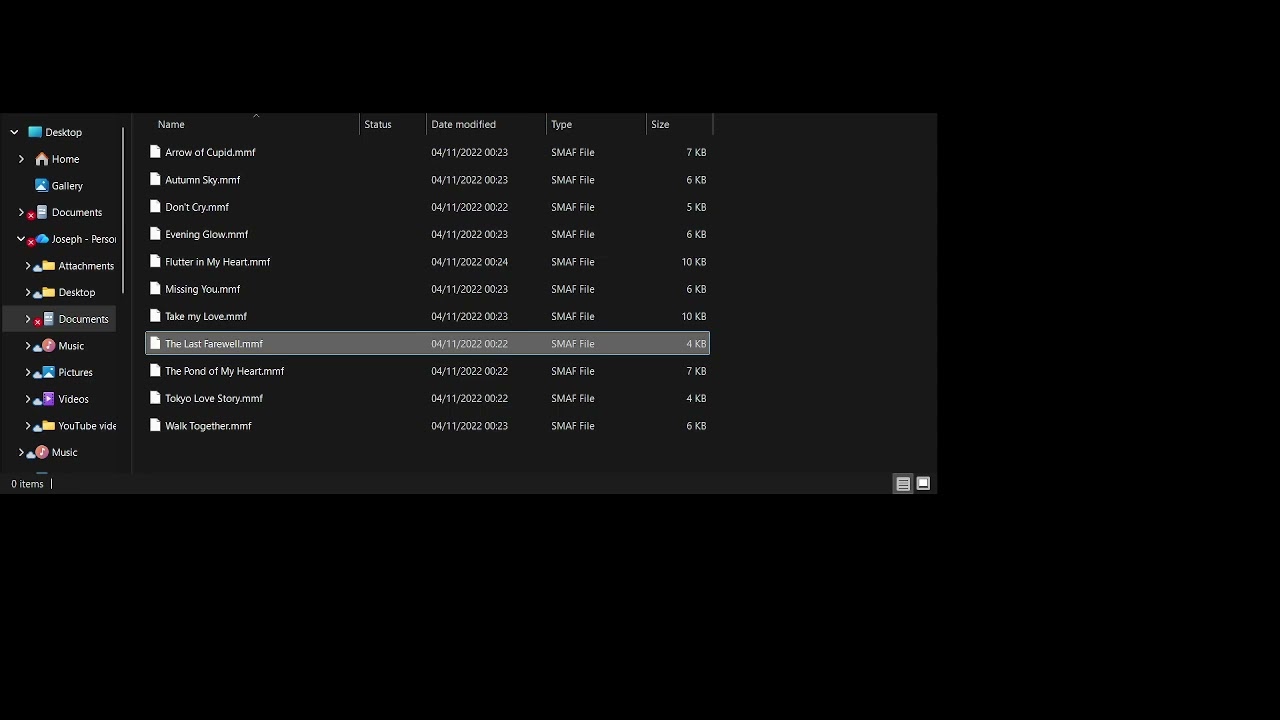Click the Tokyo Love Story.mmf file icon
Image resolution: width=1280 pixels, height=720 pixels.
coord(155,398)
